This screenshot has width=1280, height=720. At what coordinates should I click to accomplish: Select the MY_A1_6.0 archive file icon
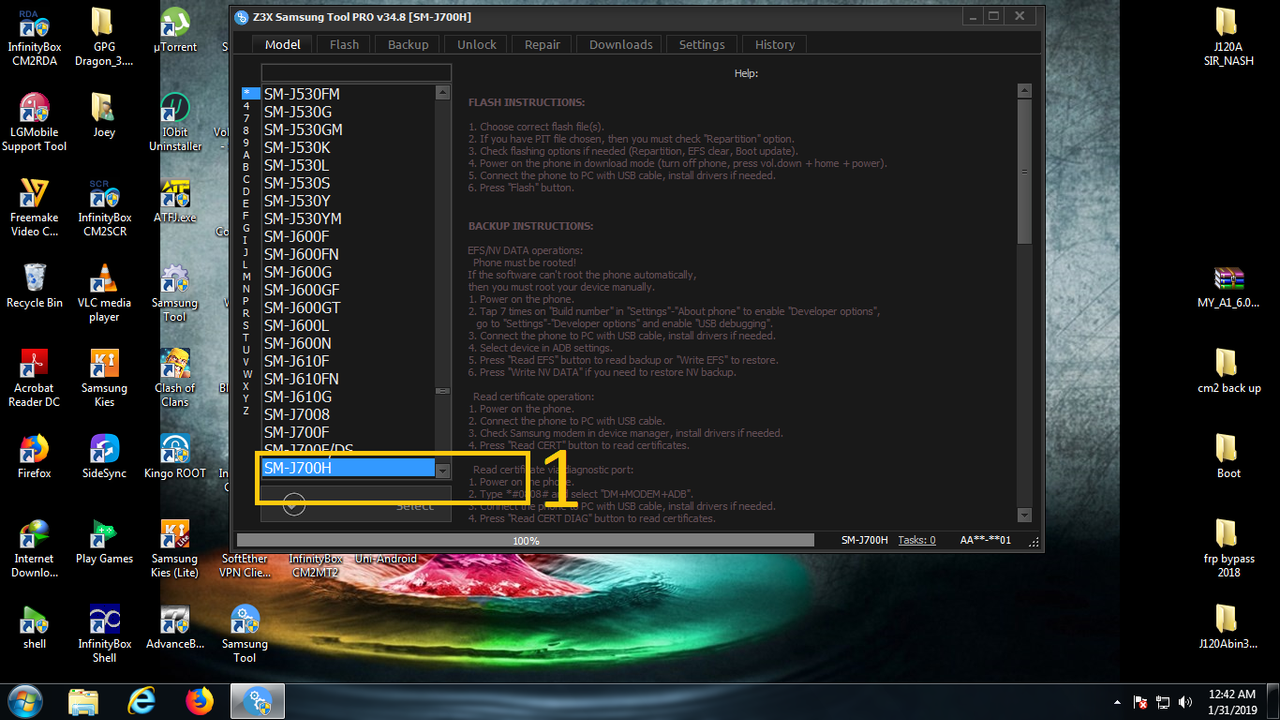pos(1229,286)
